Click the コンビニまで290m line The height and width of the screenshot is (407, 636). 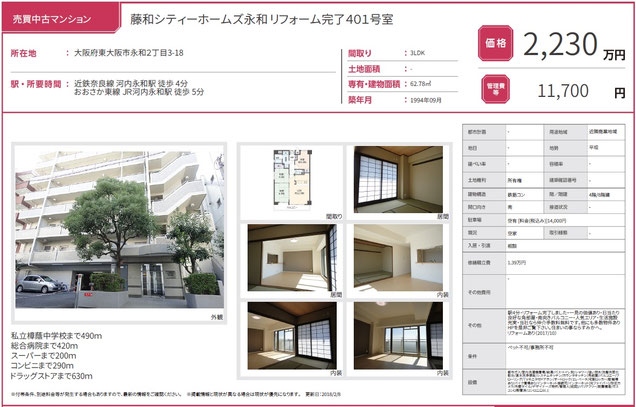coord(42,366)
